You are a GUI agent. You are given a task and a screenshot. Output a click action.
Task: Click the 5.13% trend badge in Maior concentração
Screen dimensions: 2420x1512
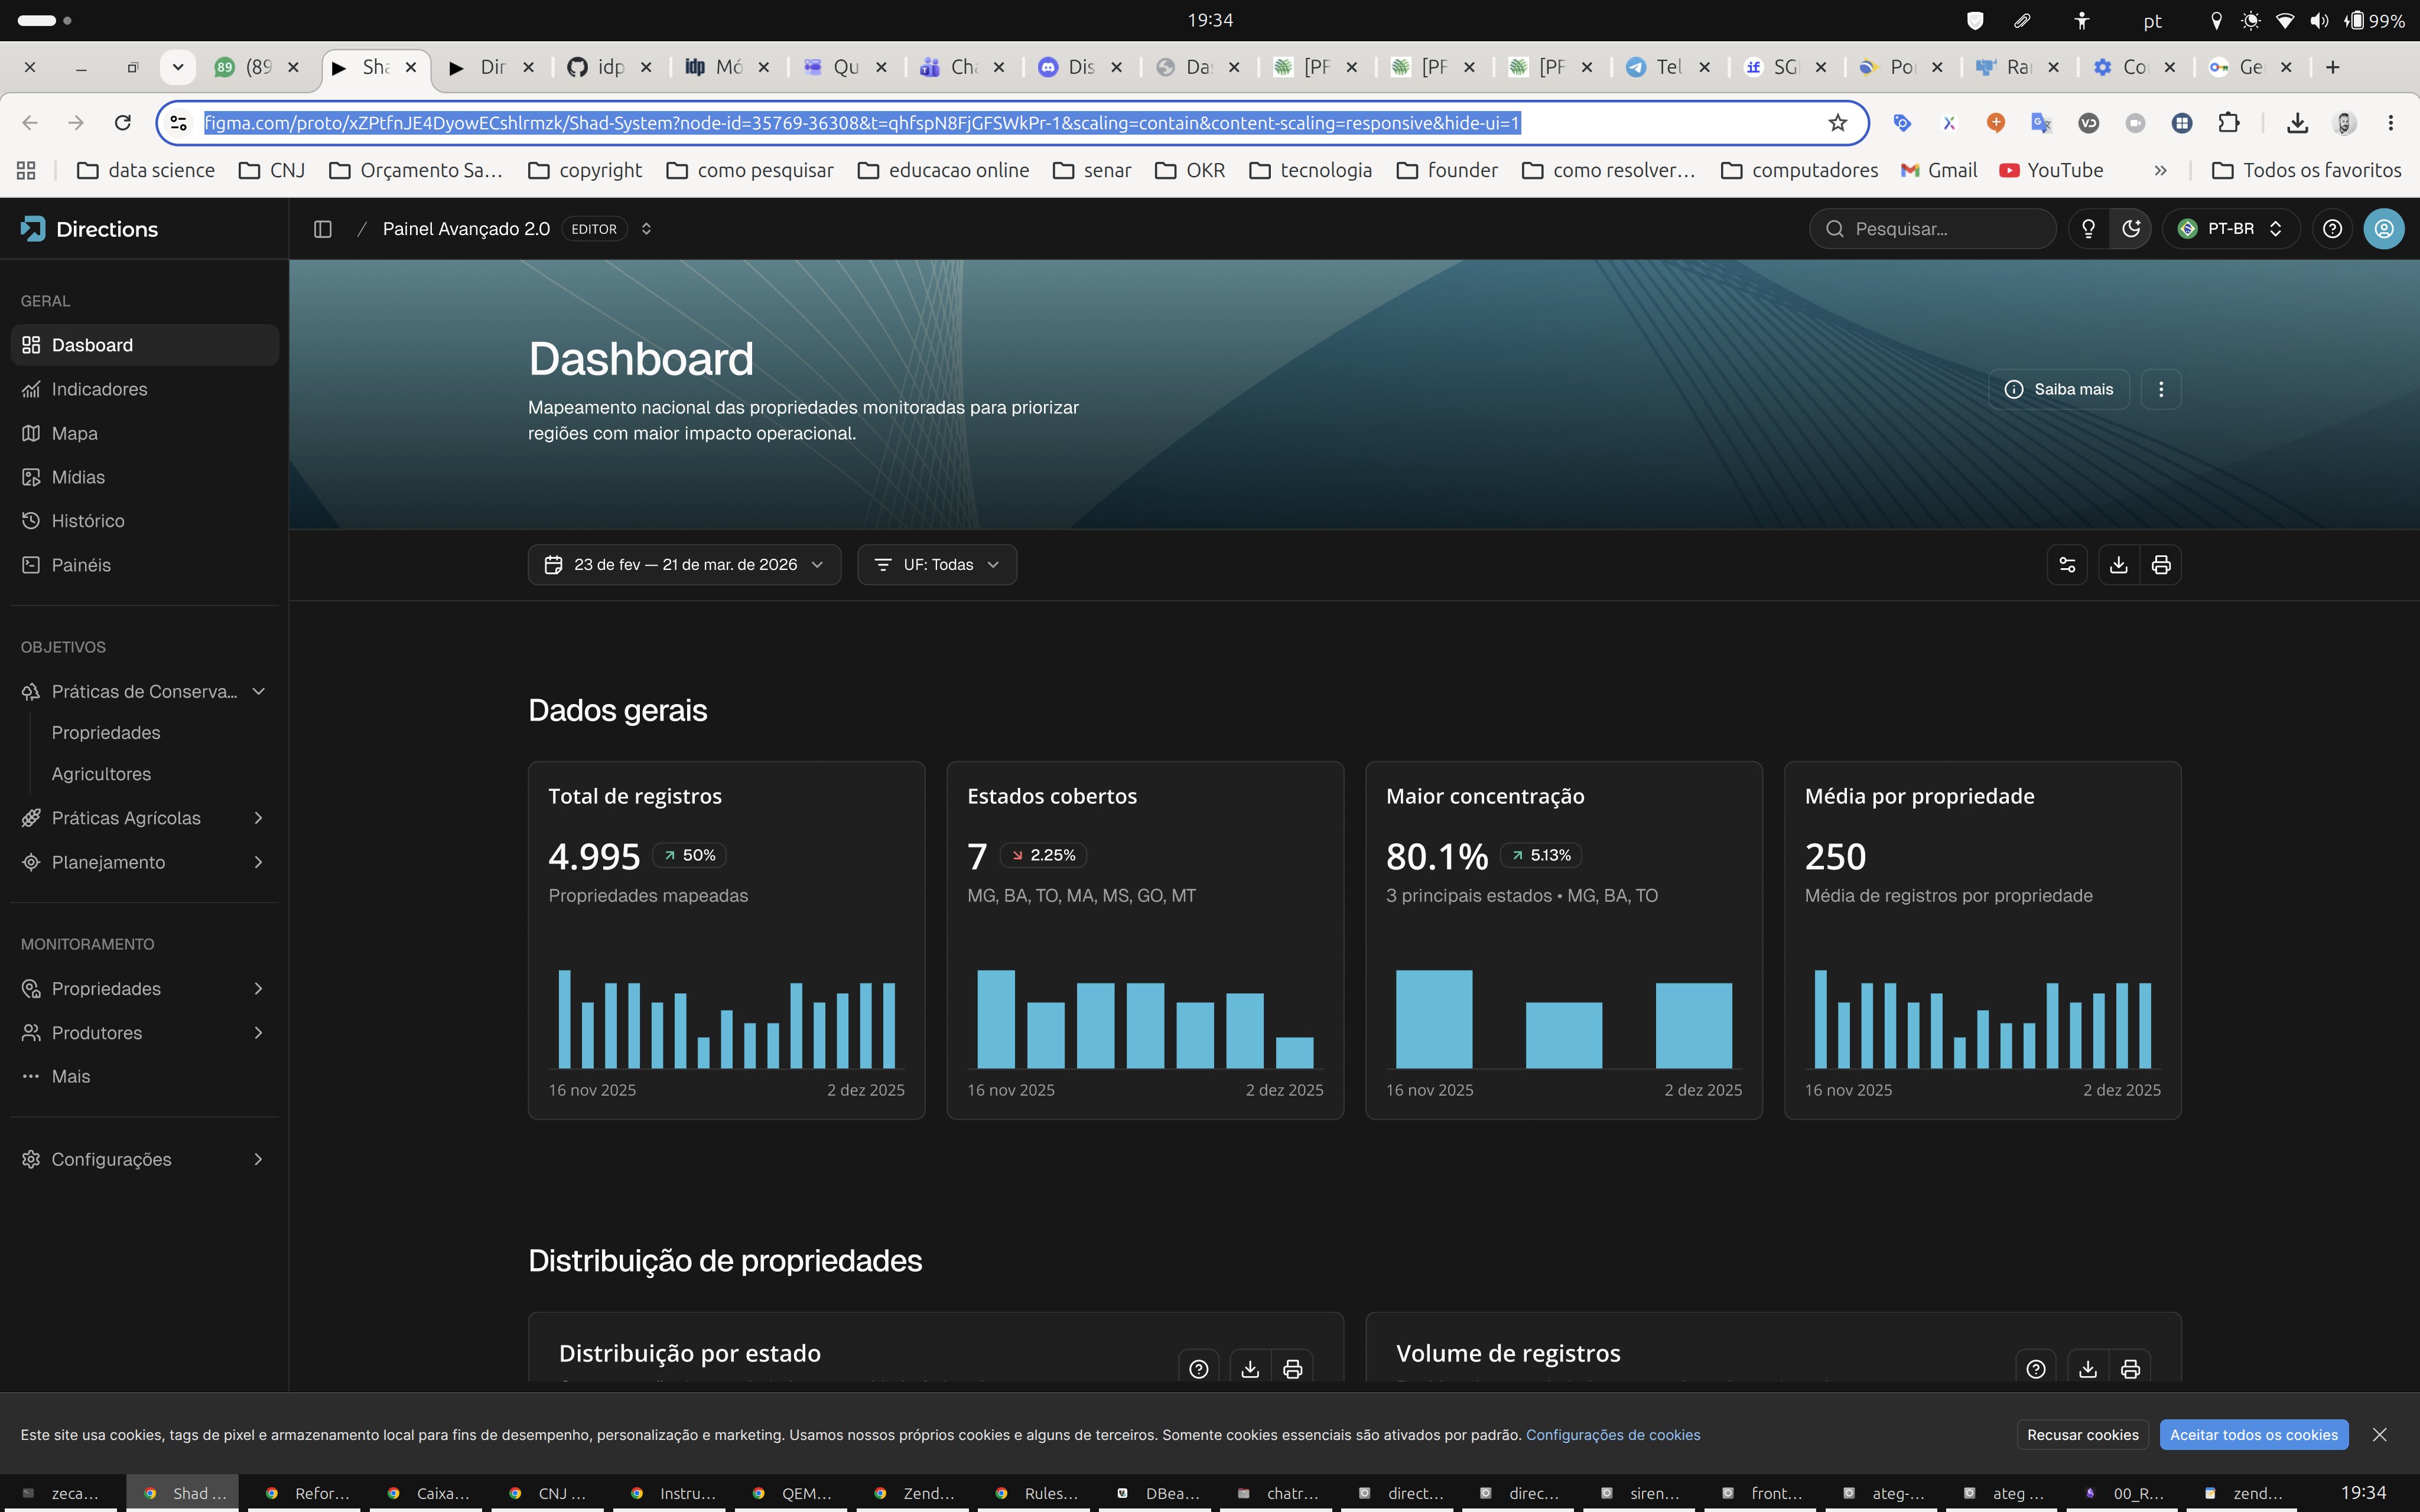click(x=1541, y=856)
